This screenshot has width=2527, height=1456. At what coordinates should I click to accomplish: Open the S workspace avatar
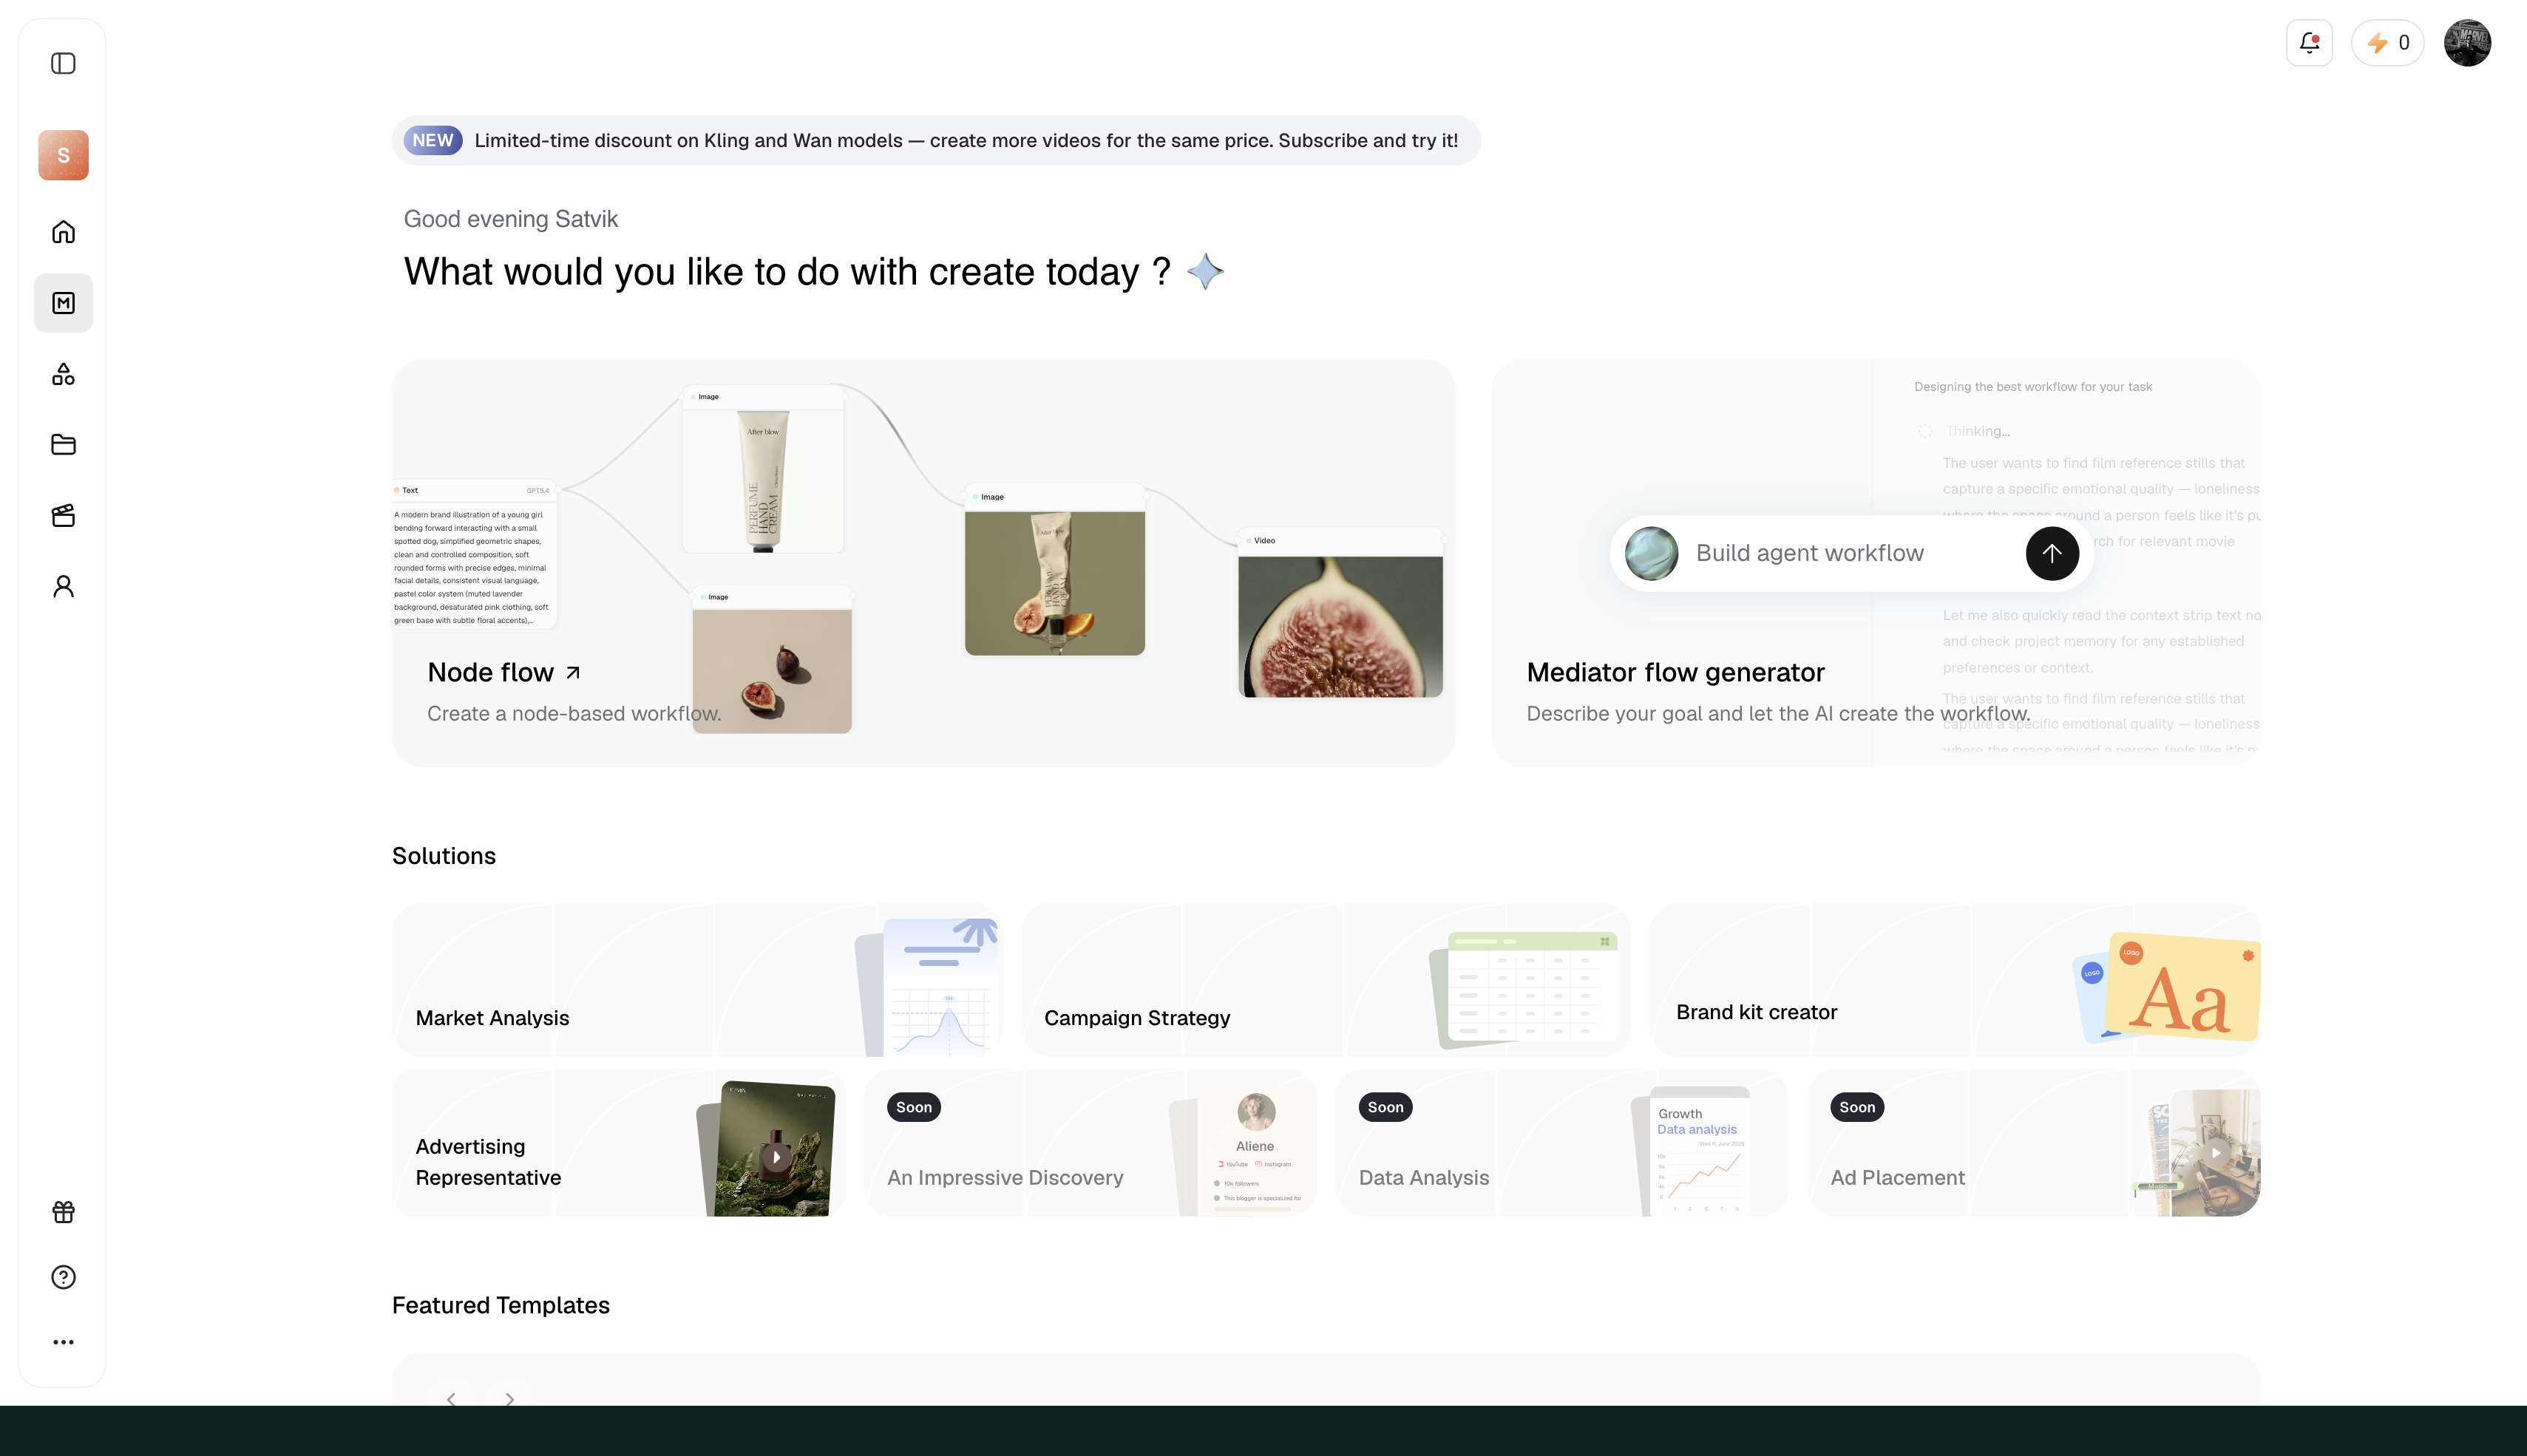coord(63,155)
